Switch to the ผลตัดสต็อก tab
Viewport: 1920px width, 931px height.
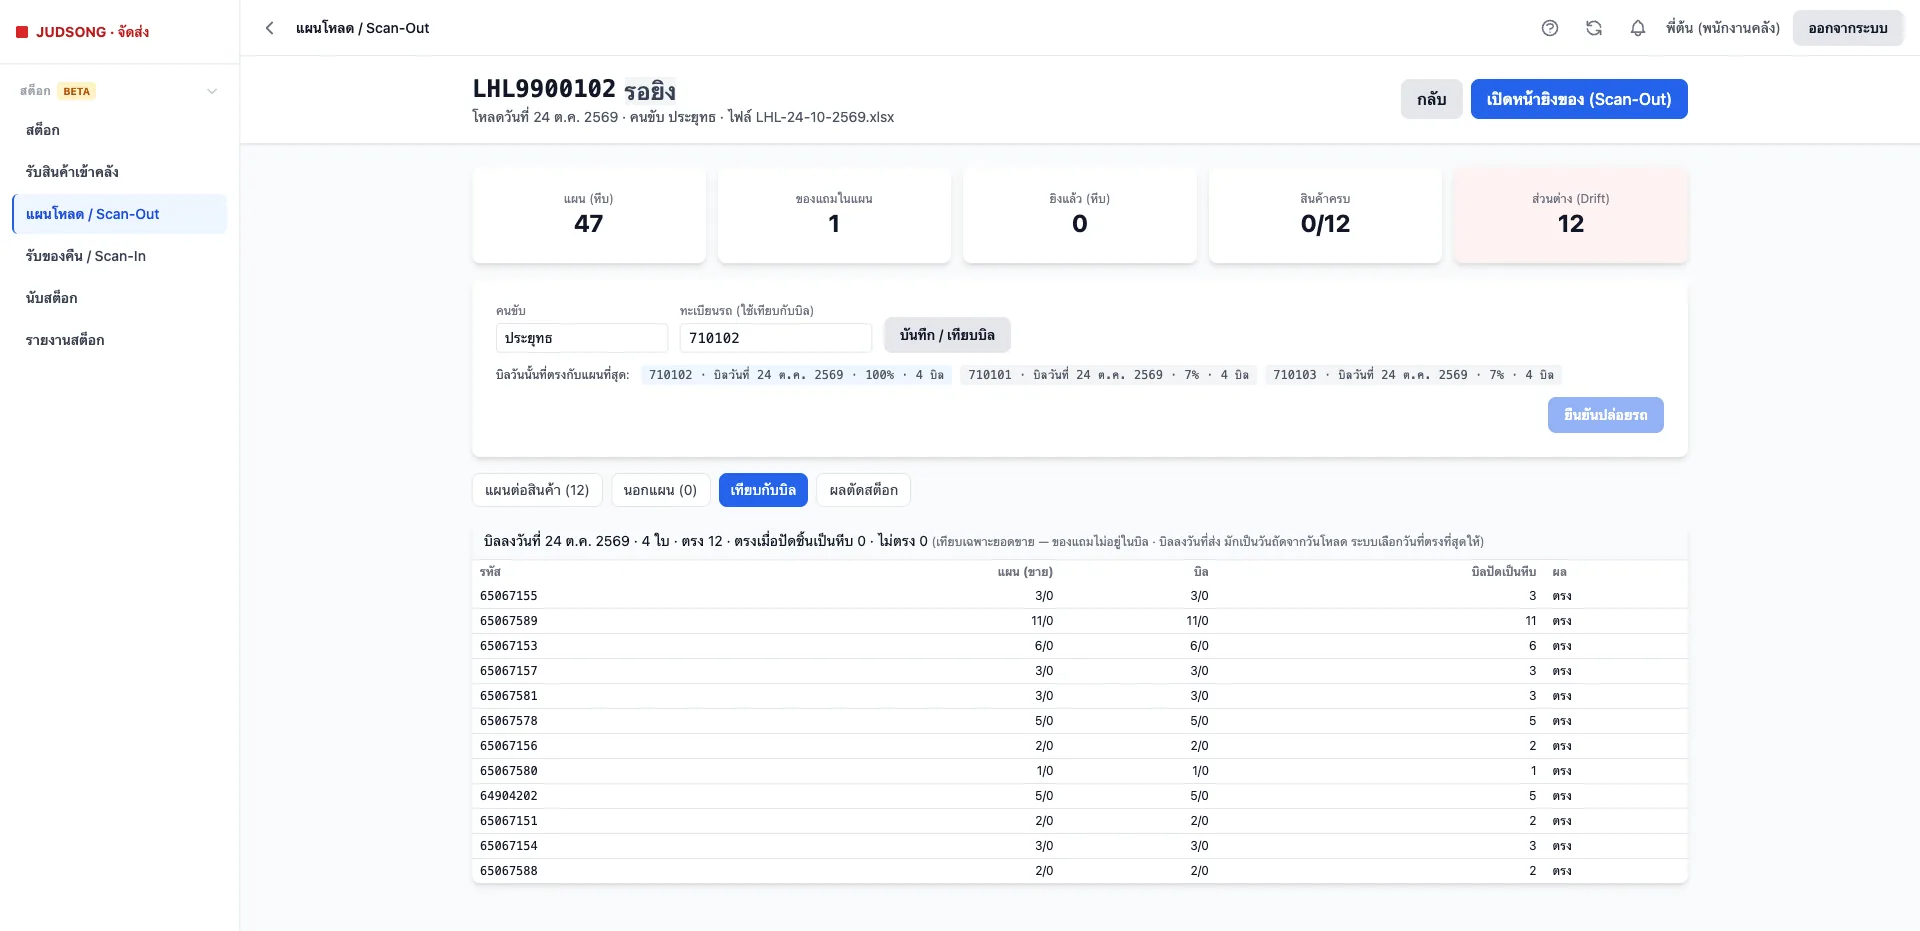pos(864,490)
